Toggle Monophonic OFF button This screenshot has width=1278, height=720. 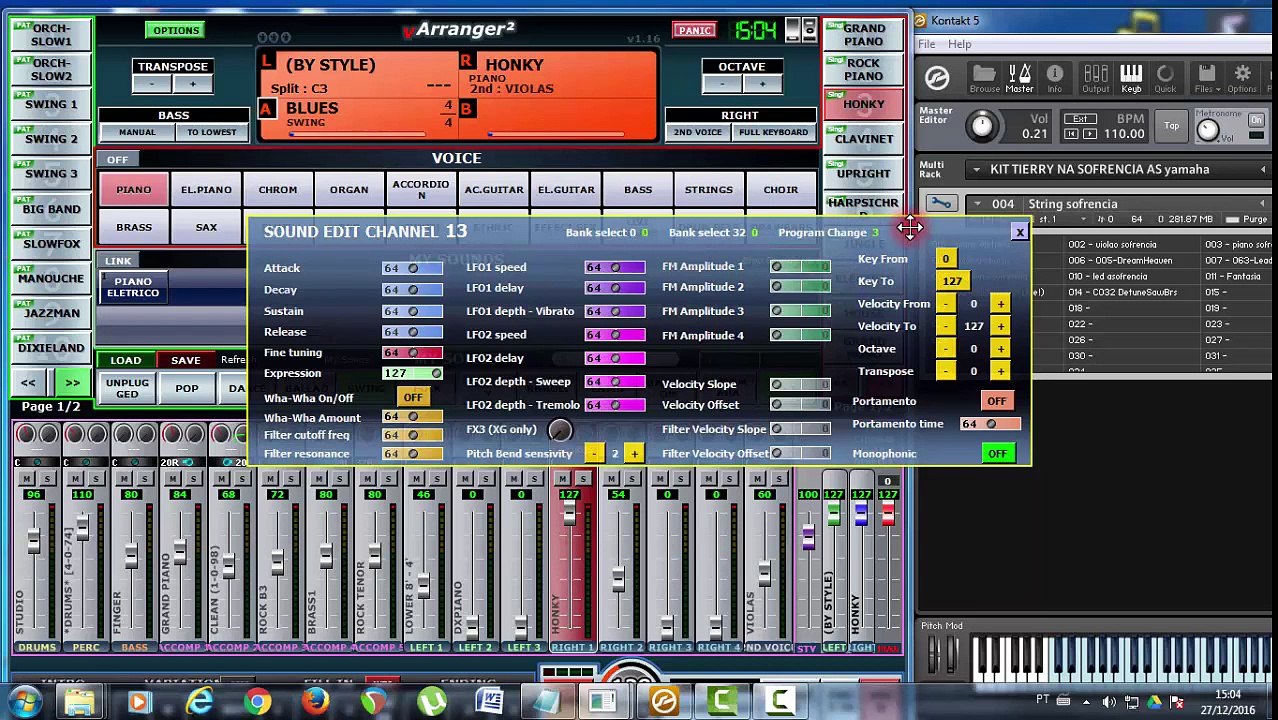point(997,454)
